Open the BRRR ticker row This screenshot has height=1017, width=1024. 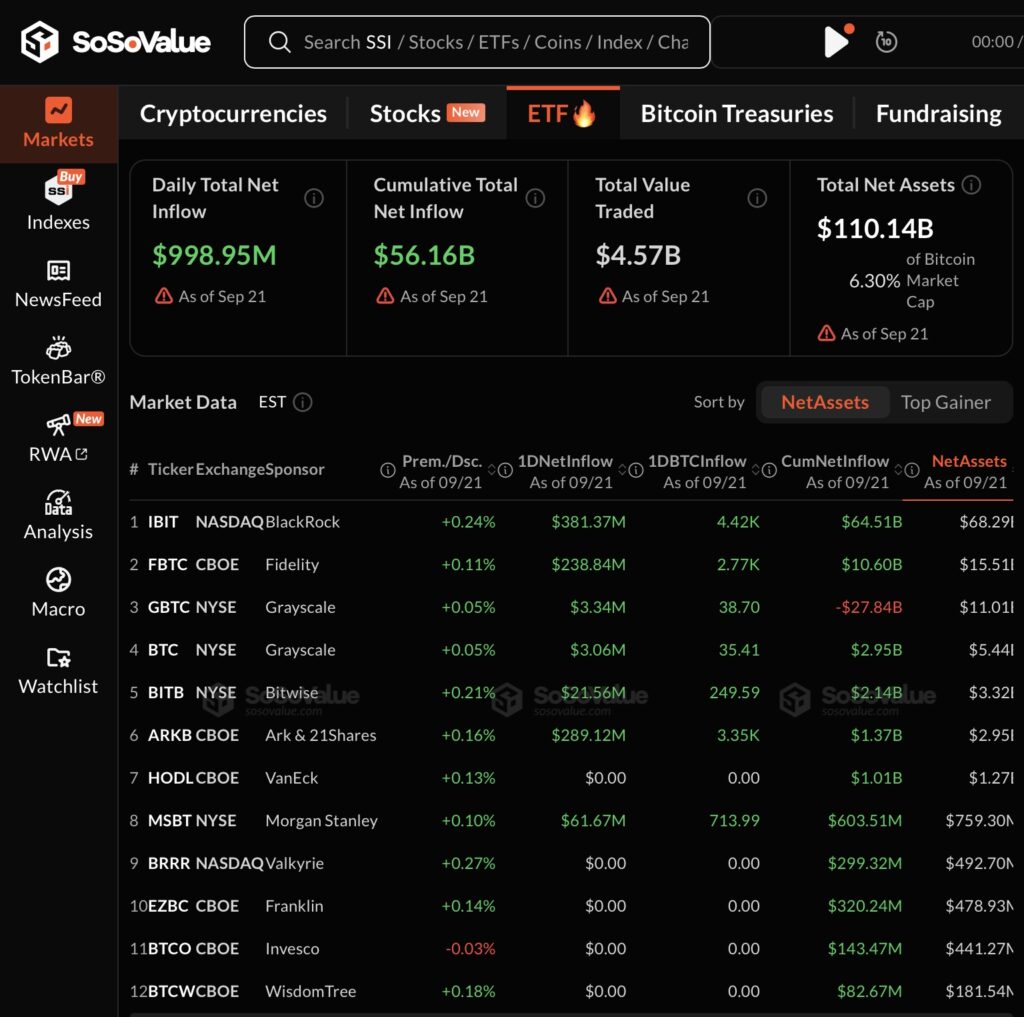click(x=571, y=863)
